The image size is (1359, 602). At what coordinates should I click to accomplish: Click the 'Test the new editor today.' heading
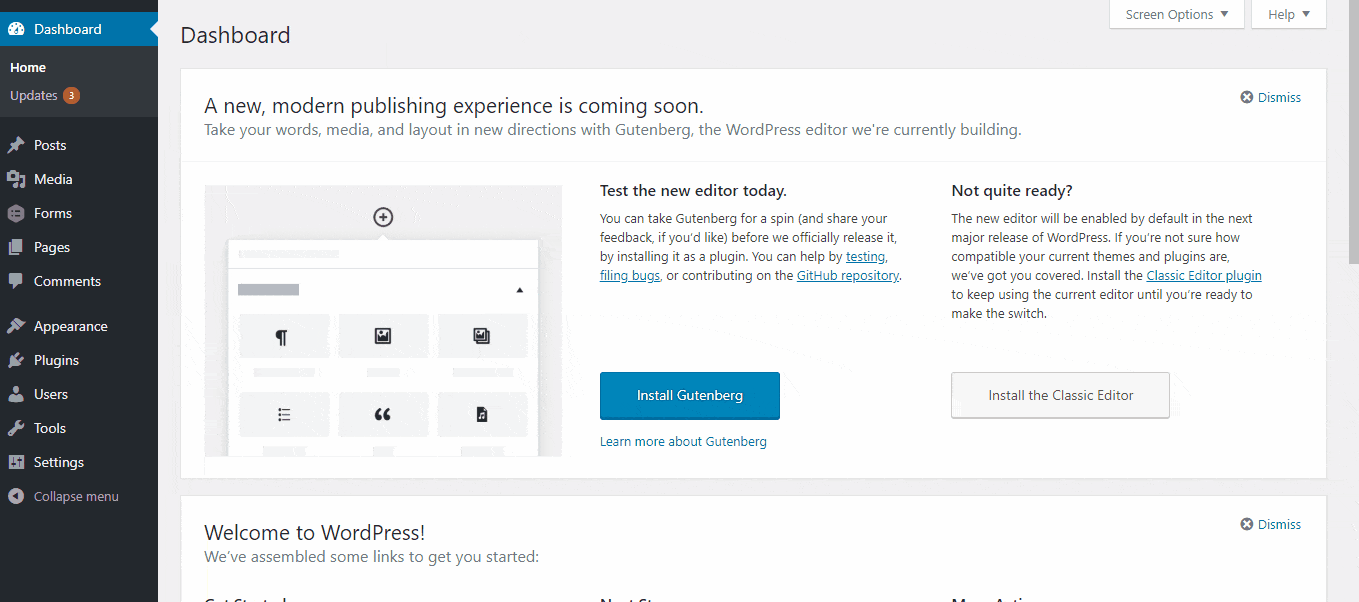pyautogui.click(x=693, y=190)
